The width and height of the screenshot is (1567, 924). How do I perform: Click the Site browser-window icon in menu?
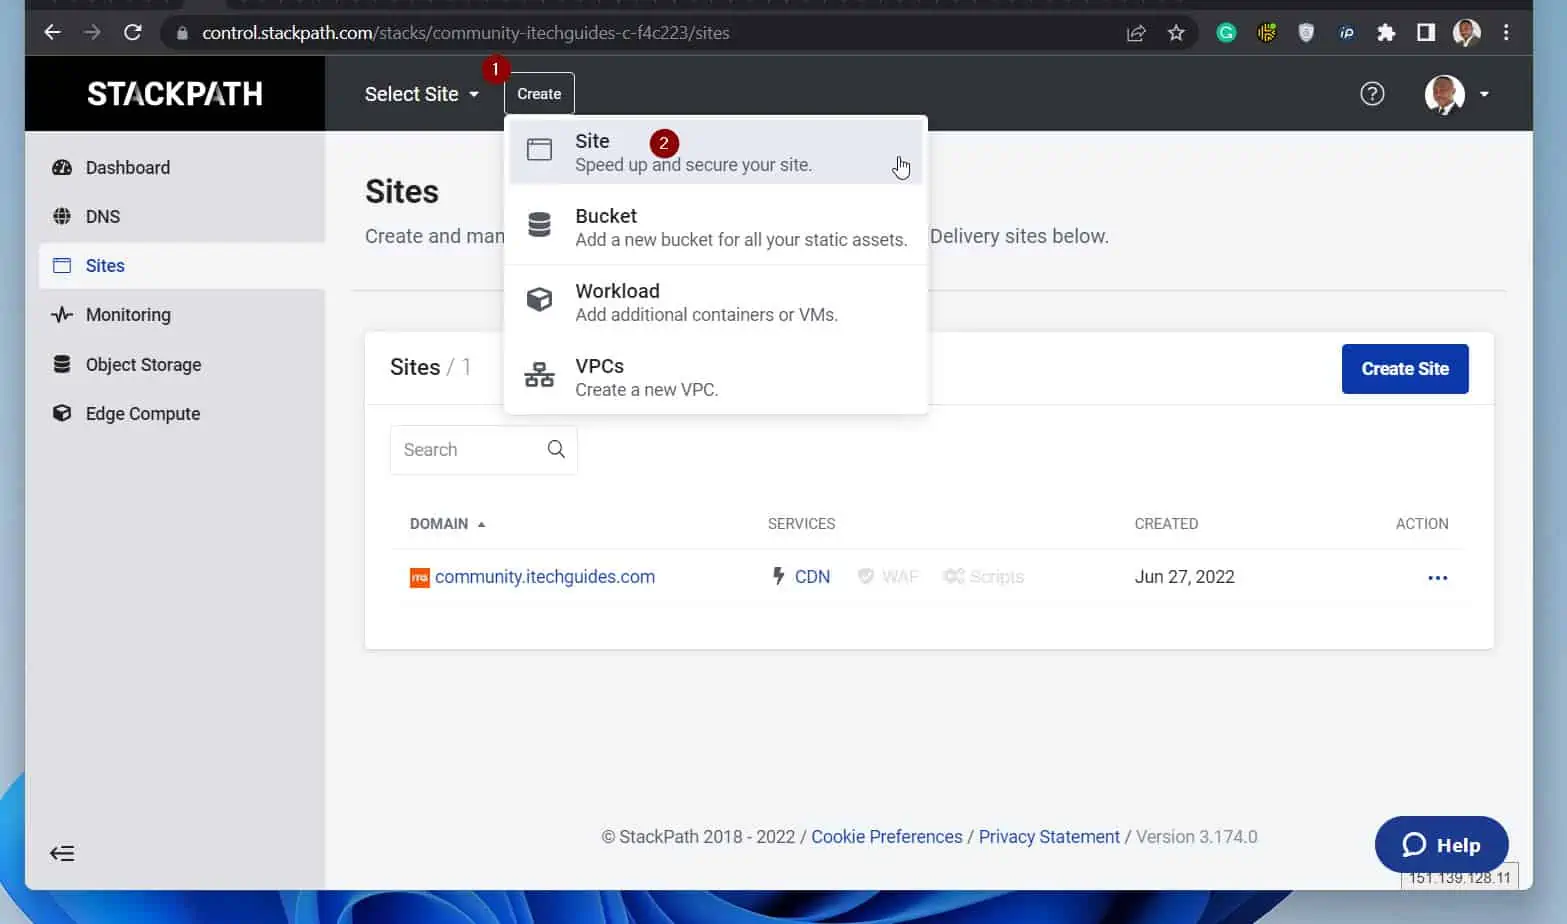pyautogui.click(x=539, y=150)
